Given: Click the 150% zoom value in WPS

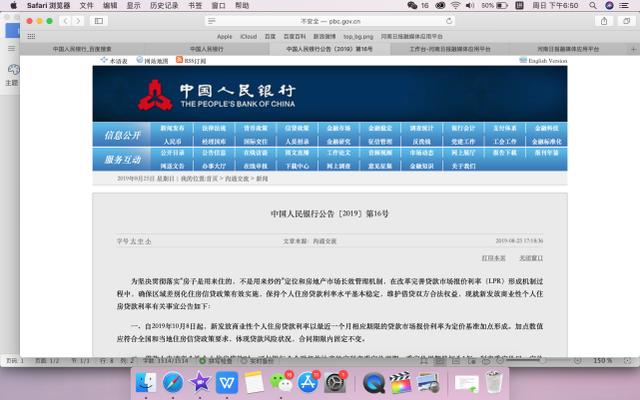Looking at the screenshot, I should [x=602, y=361].
